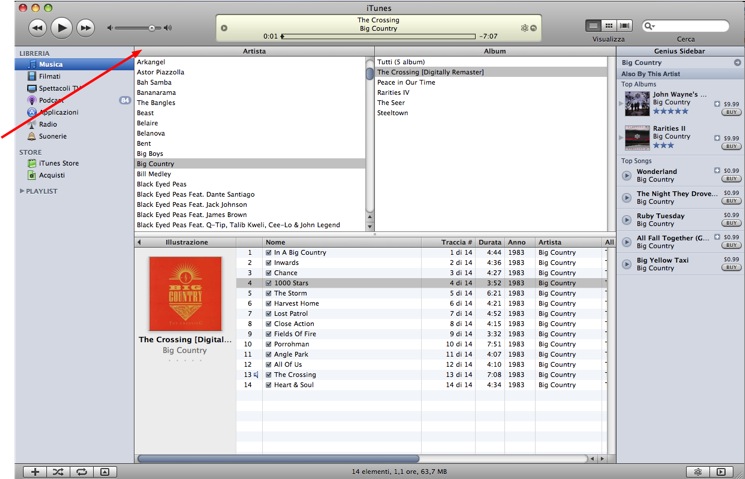Click the arrow icon beside Genius in display
Viewport: 745px width, 479px height.
point(534,28)
